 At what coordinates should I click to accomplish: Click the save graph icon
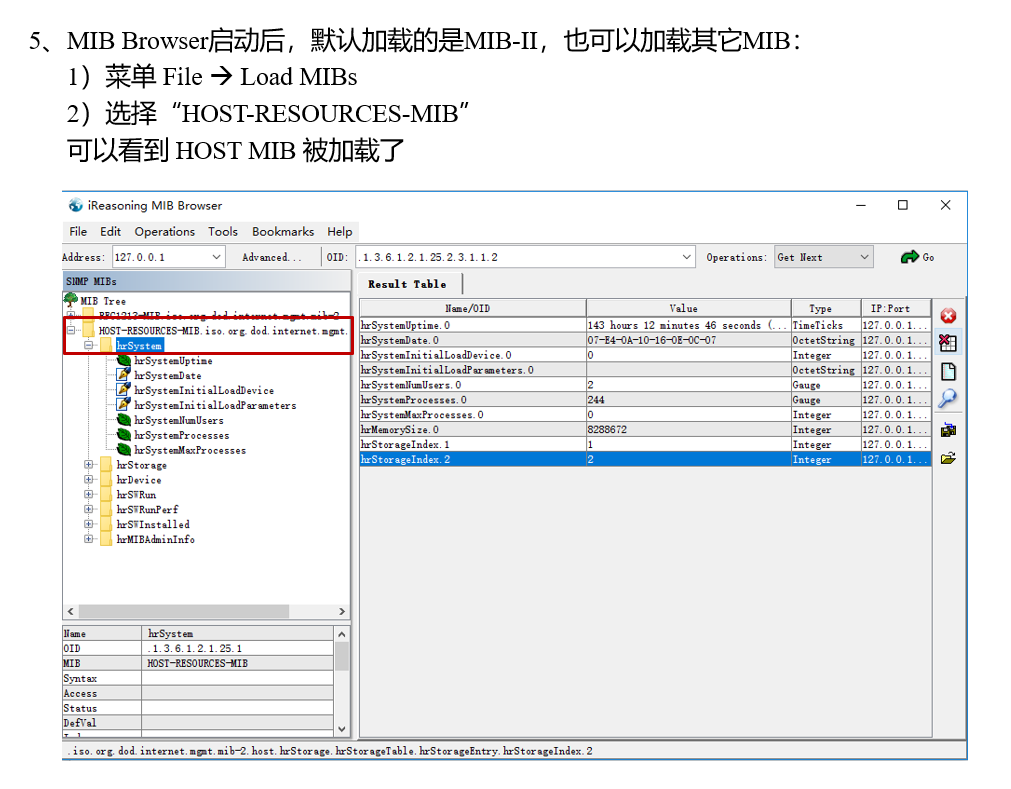pos(947,429)
